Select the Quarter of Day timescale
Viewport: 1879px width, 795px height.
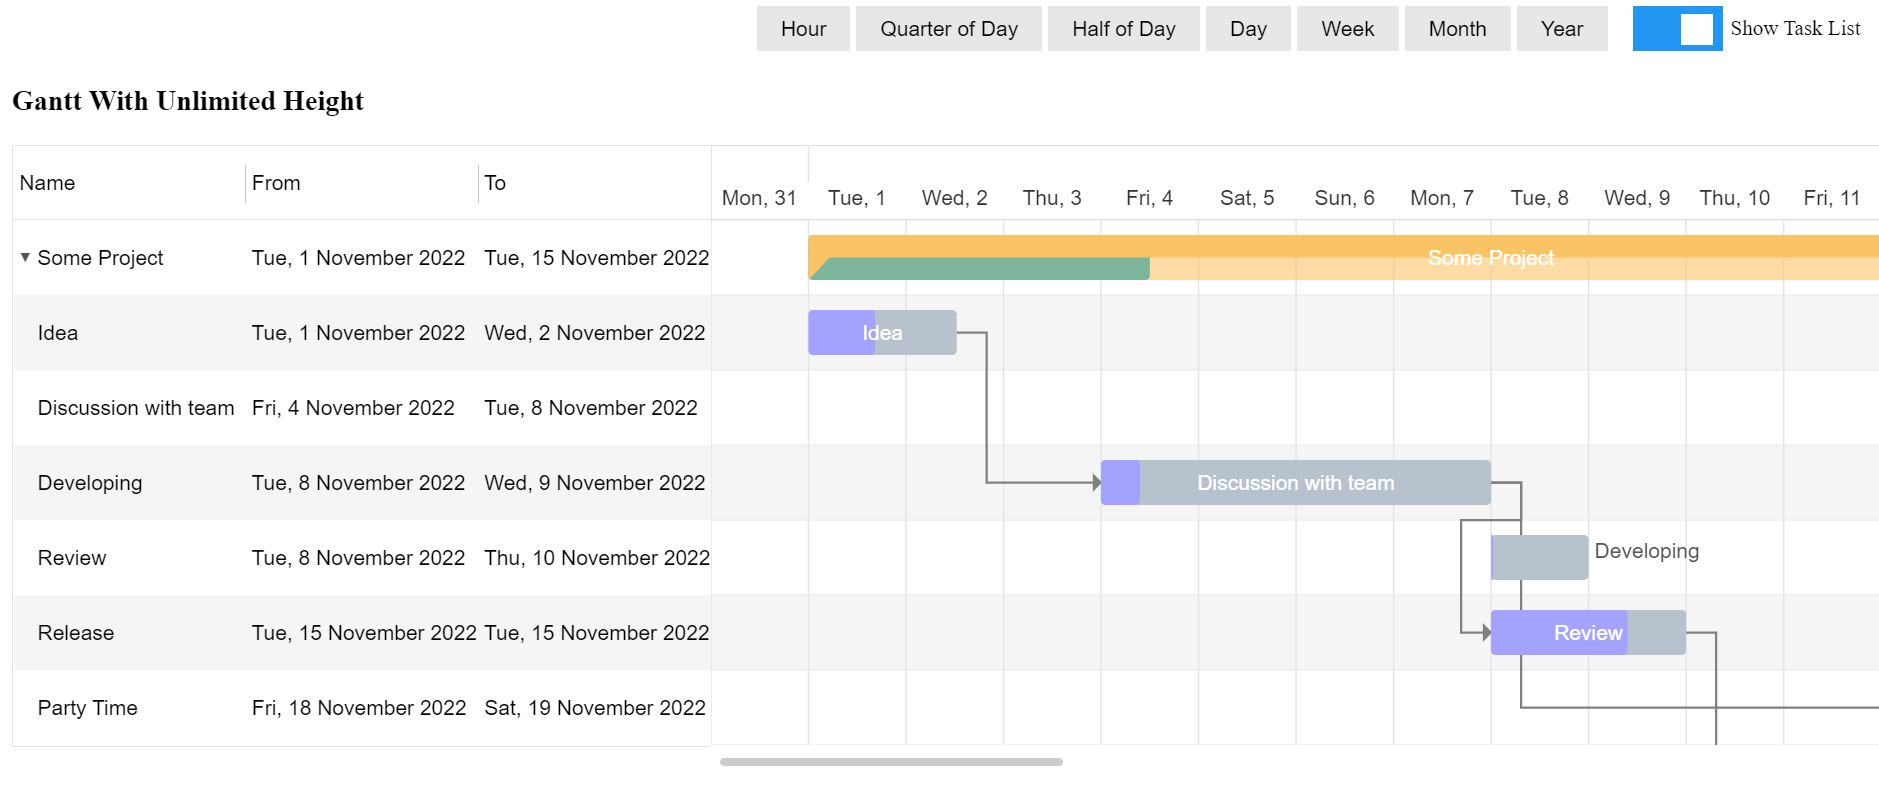[x=947, y=28]
